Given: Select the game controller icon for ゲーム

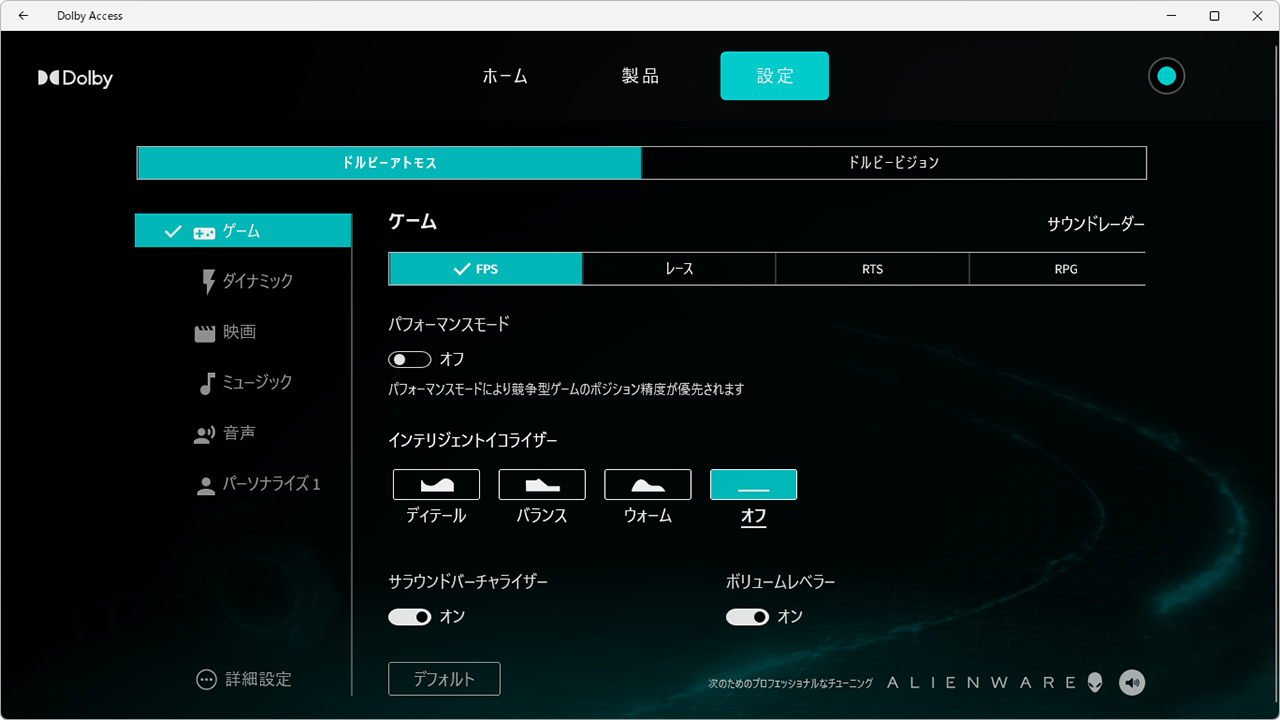Looking at the screenshot, I should pyautogui.click(x=204, y=232).
